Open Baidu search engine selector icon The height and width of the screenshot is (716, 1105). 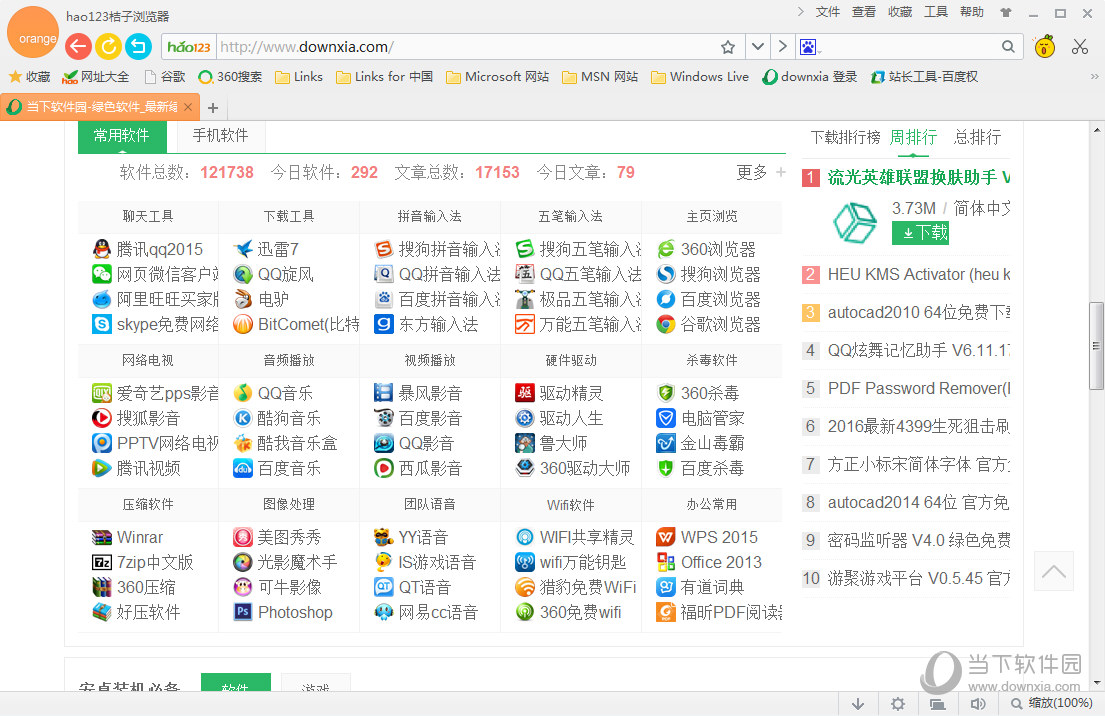pyautogui.click(x=808, y=47)
